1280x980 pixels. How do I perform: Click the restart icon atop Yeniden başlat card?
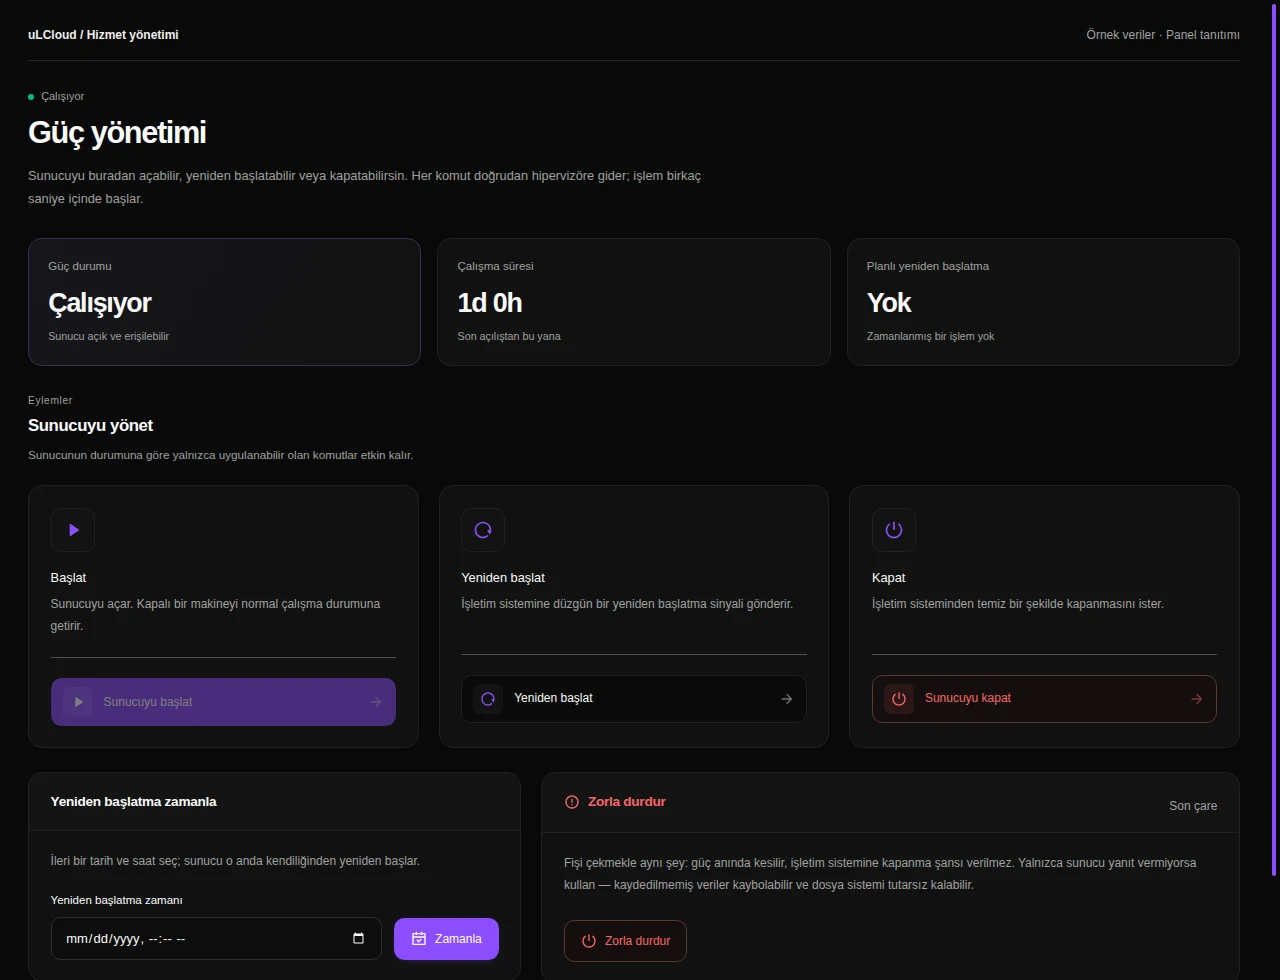(483, 530)
